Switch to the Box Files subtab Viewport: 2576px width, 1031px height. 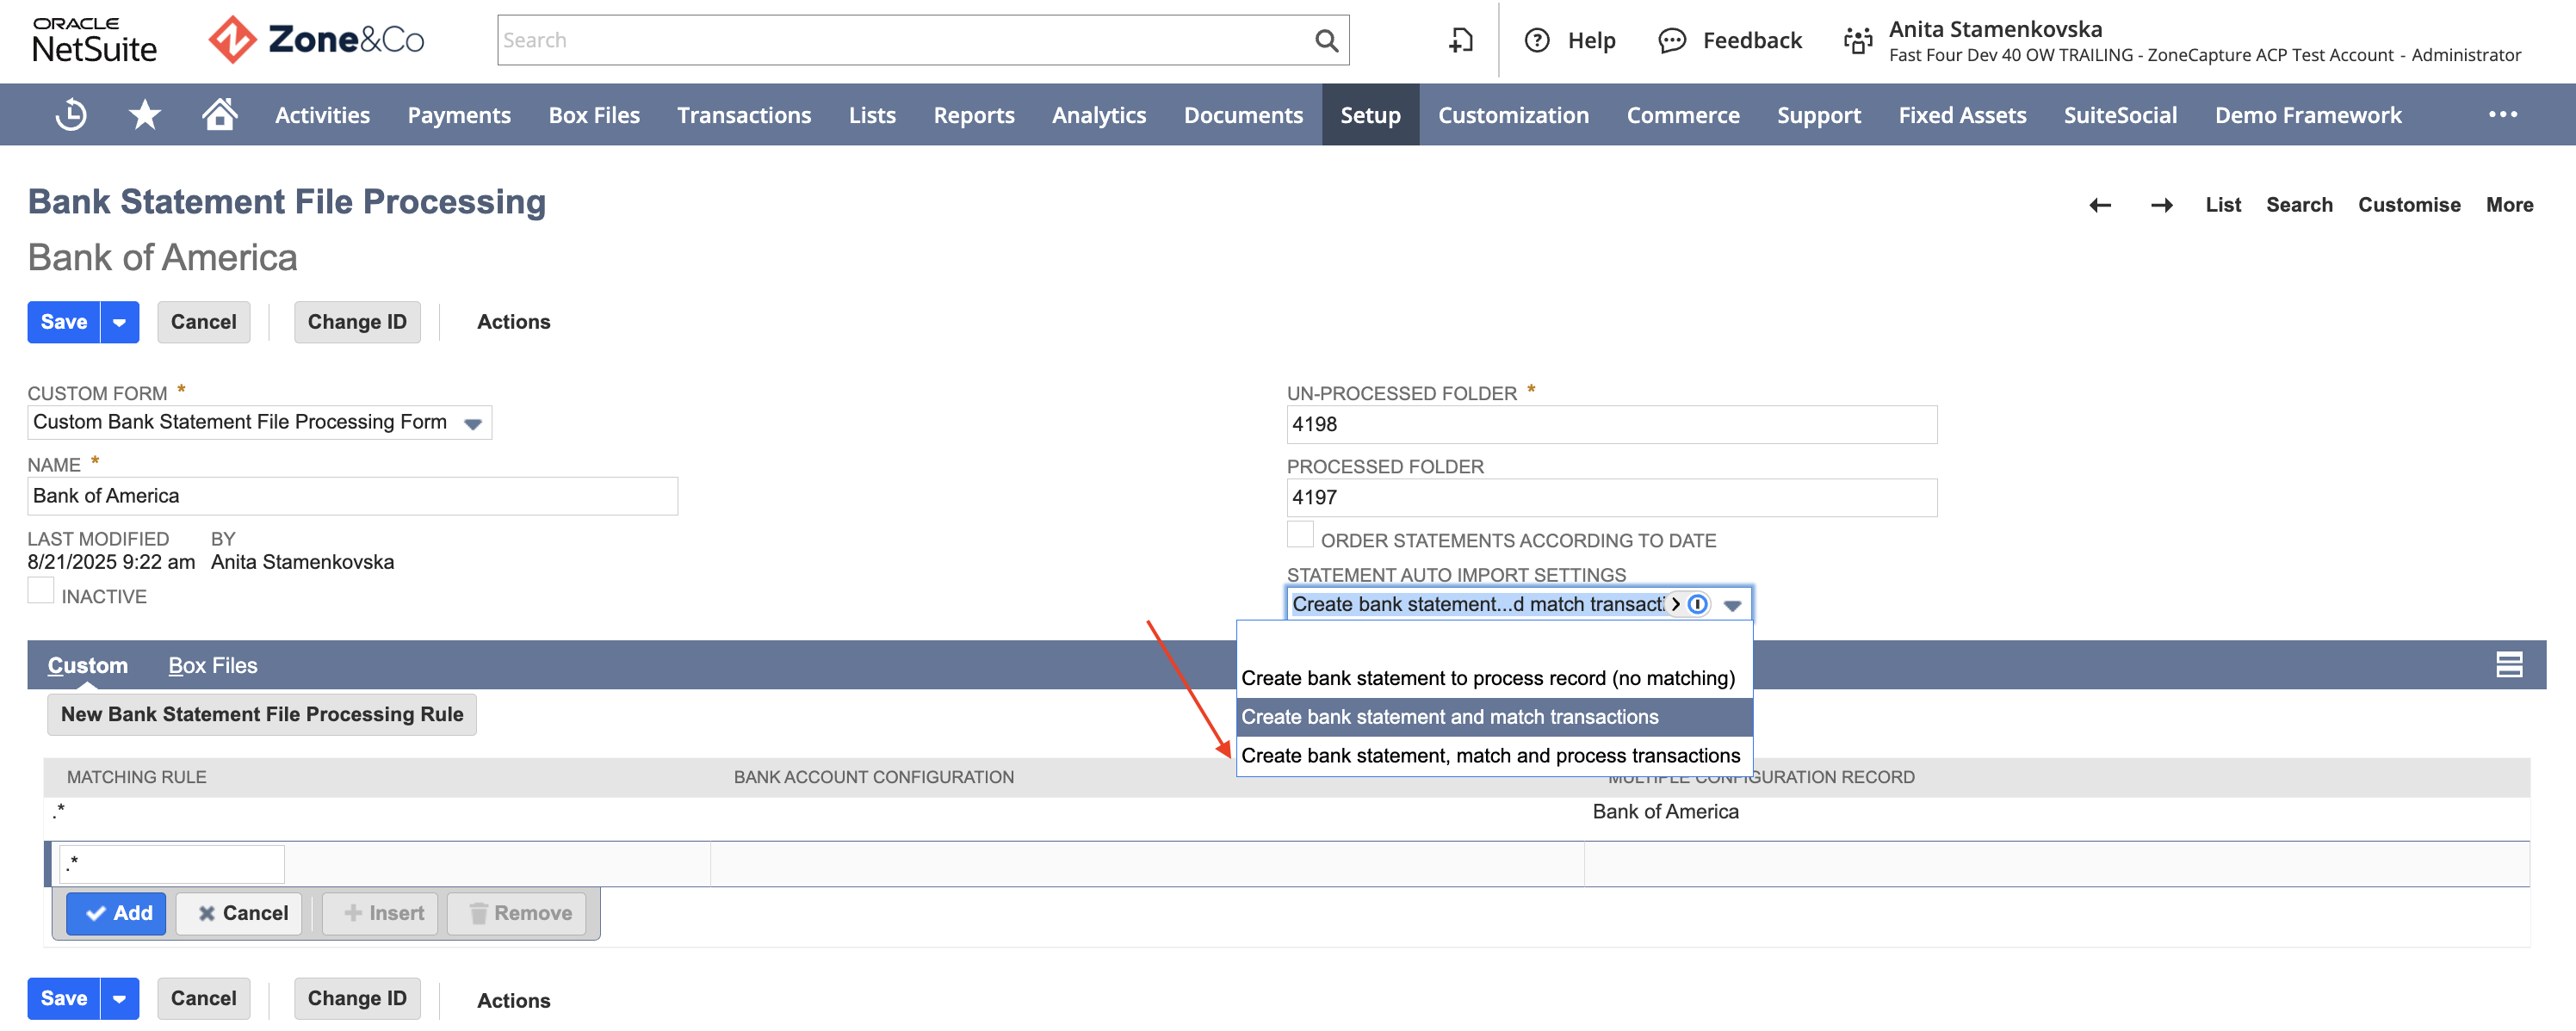click(213, 666)
